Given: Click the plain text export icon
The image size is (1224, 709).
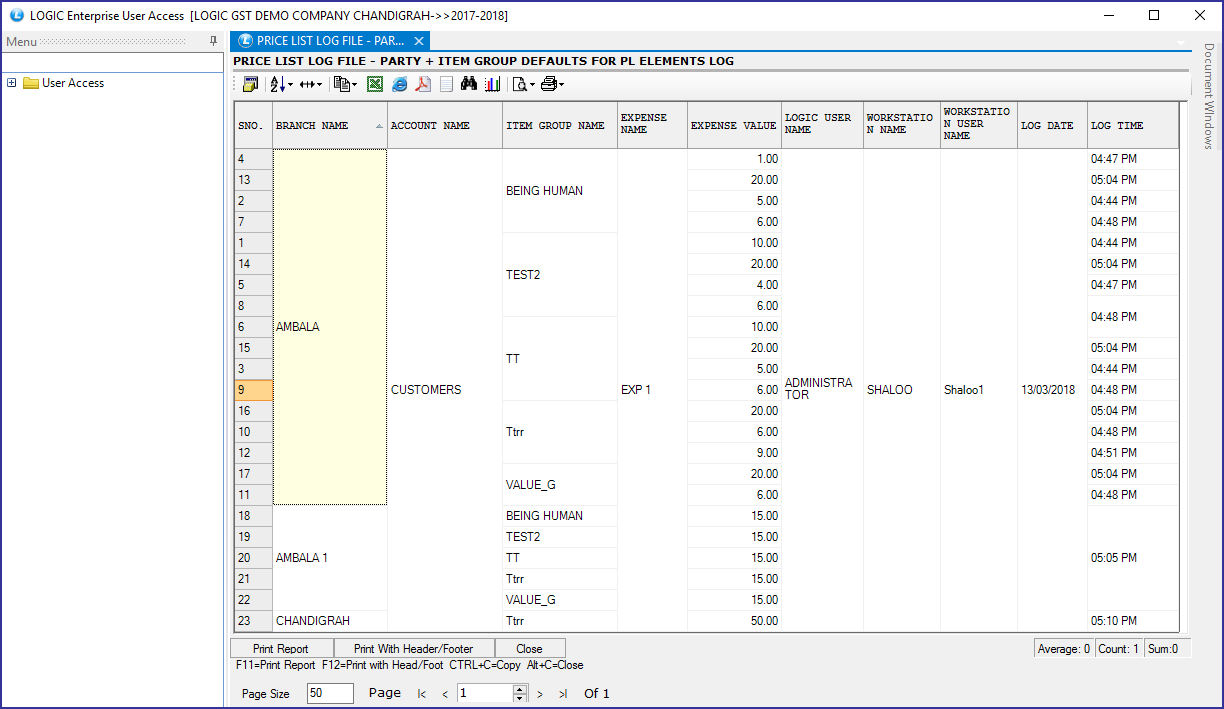Looking at the screenshot, I should [446, 84].
